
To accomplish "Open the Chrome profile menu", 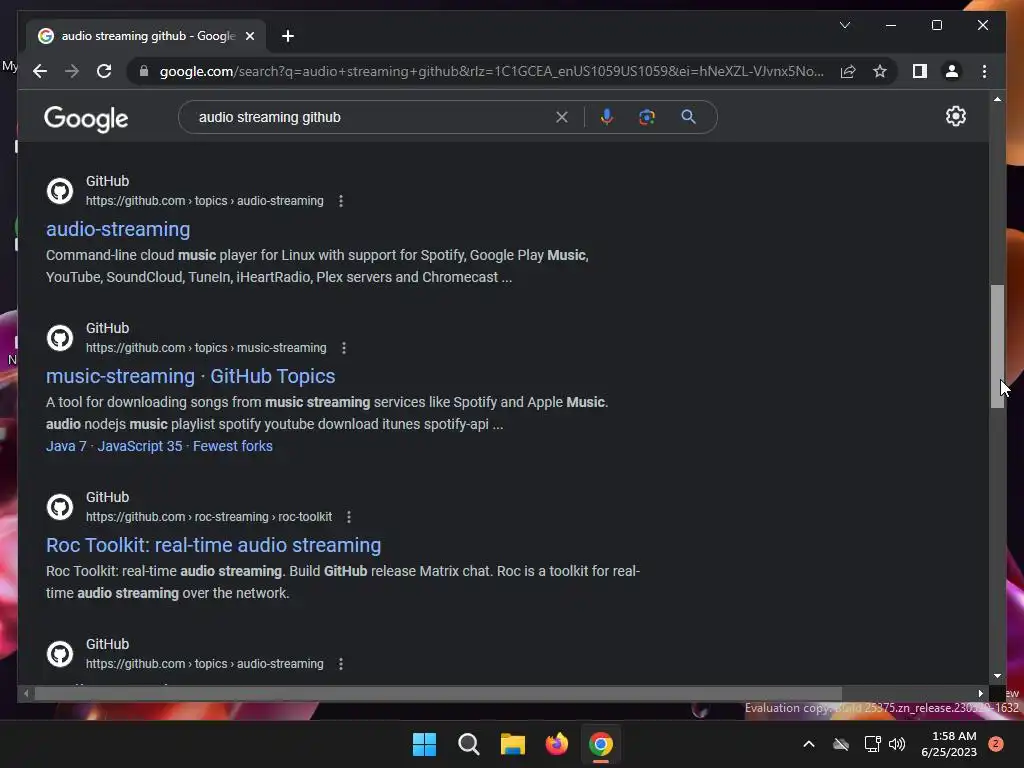I will 952,71.
